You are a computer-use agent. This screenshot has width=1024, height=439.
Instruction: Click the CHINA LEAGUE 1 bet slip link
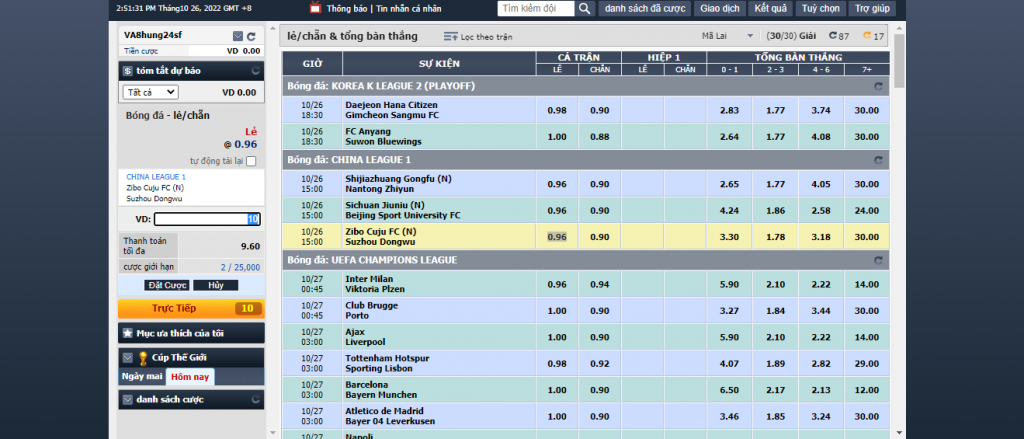(x=156, y=177)
